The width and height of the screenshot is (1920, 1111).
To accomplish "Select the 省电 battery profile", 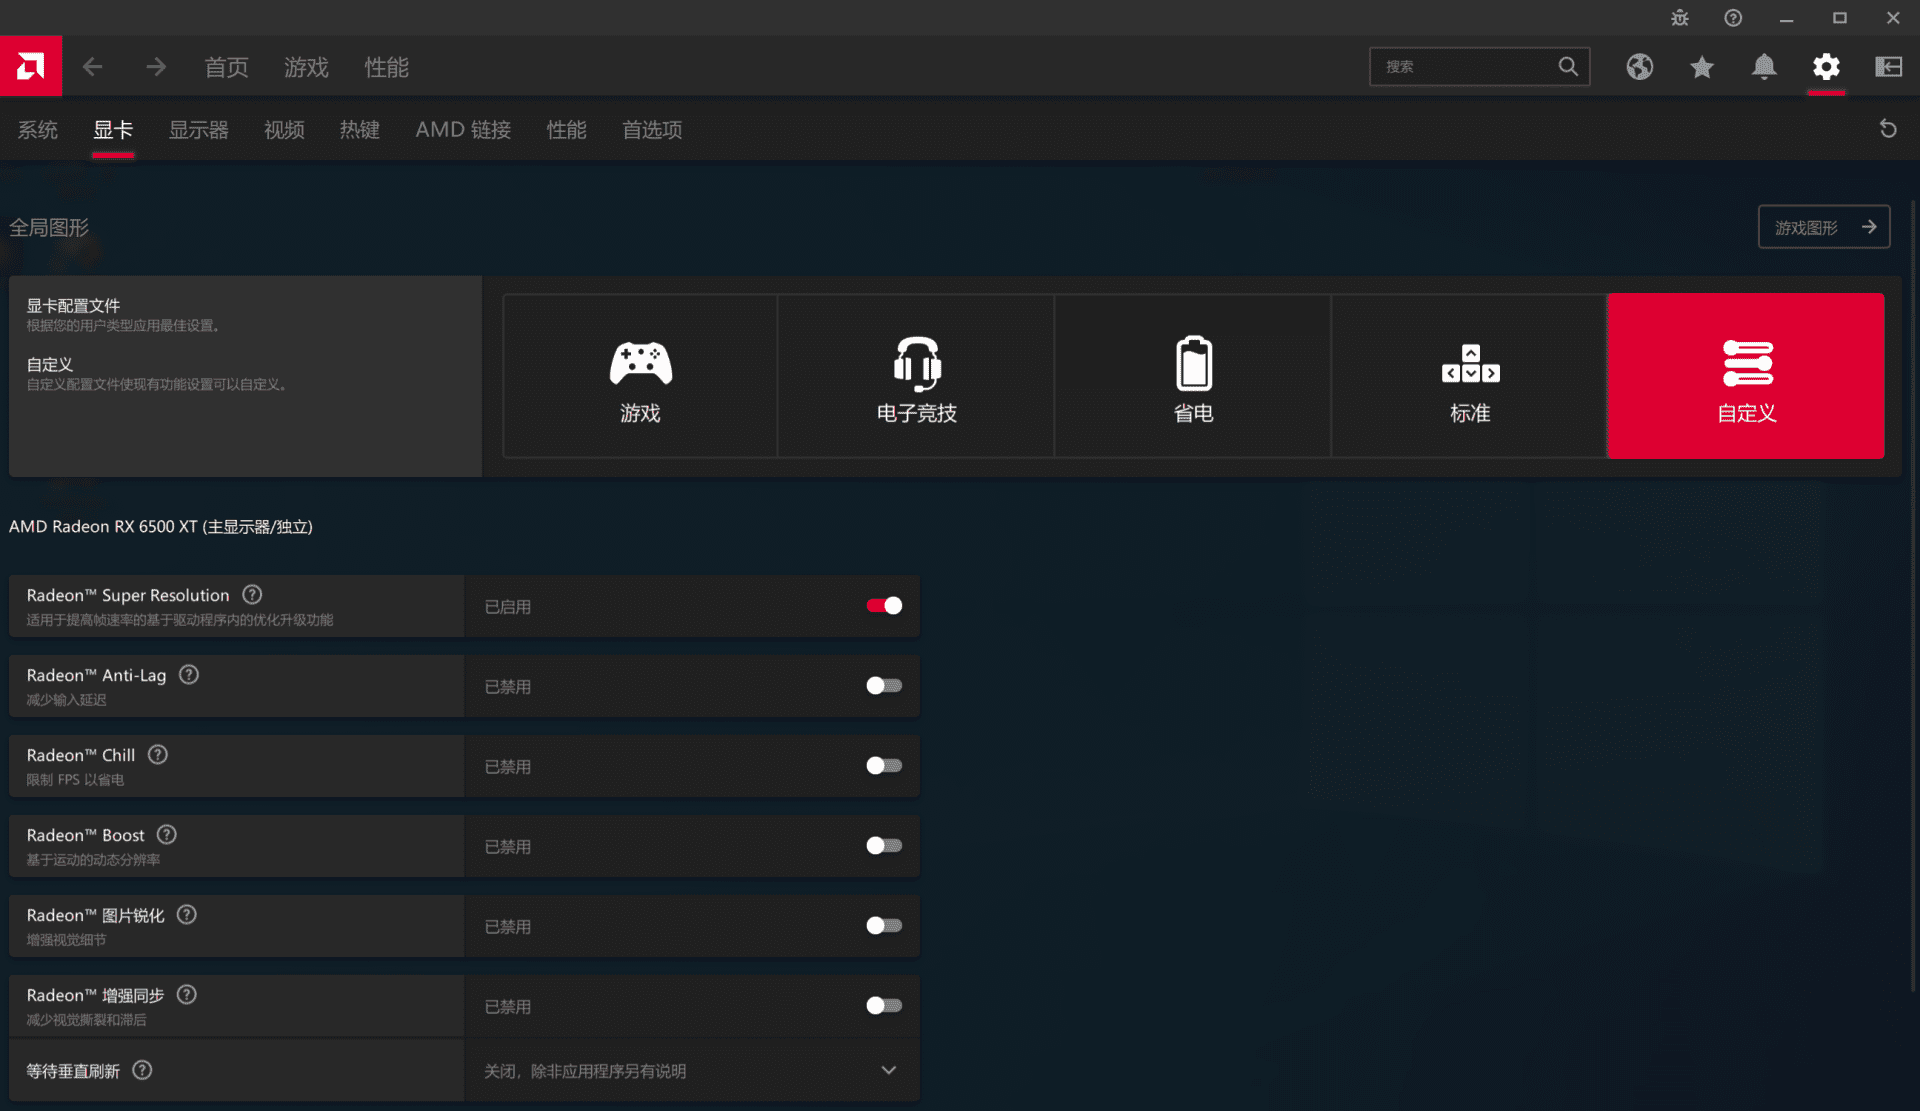I will 1193,376.
